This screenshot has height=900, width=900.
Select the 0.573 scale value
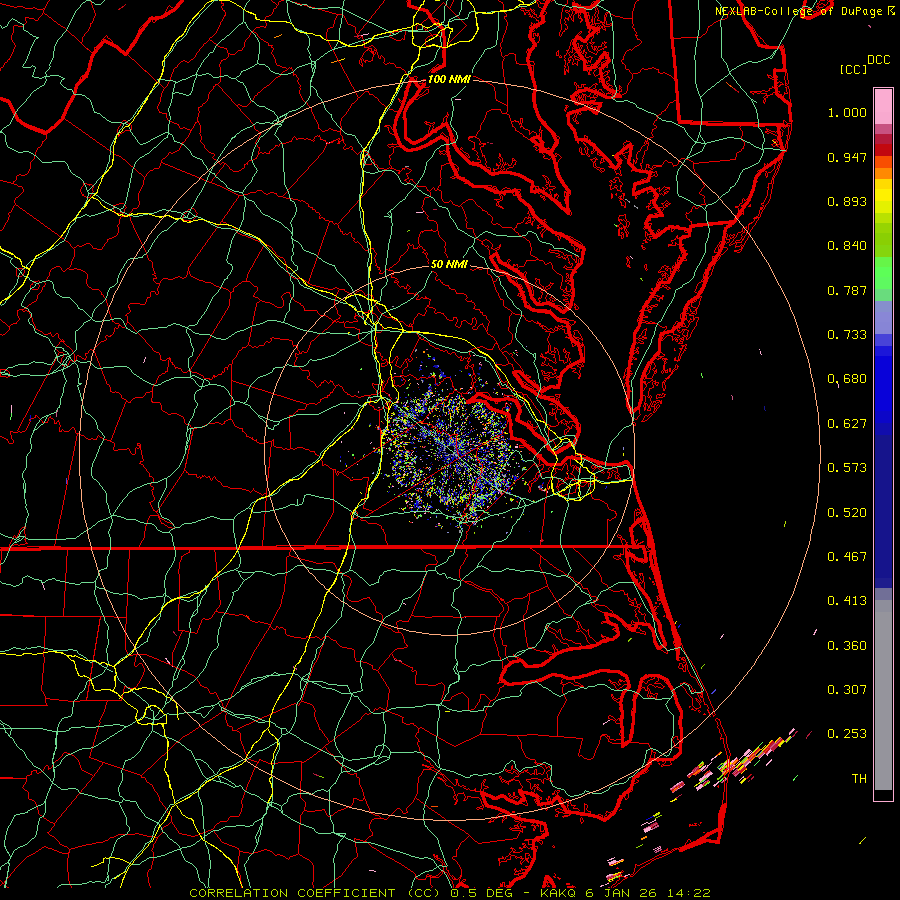[847, 468]
